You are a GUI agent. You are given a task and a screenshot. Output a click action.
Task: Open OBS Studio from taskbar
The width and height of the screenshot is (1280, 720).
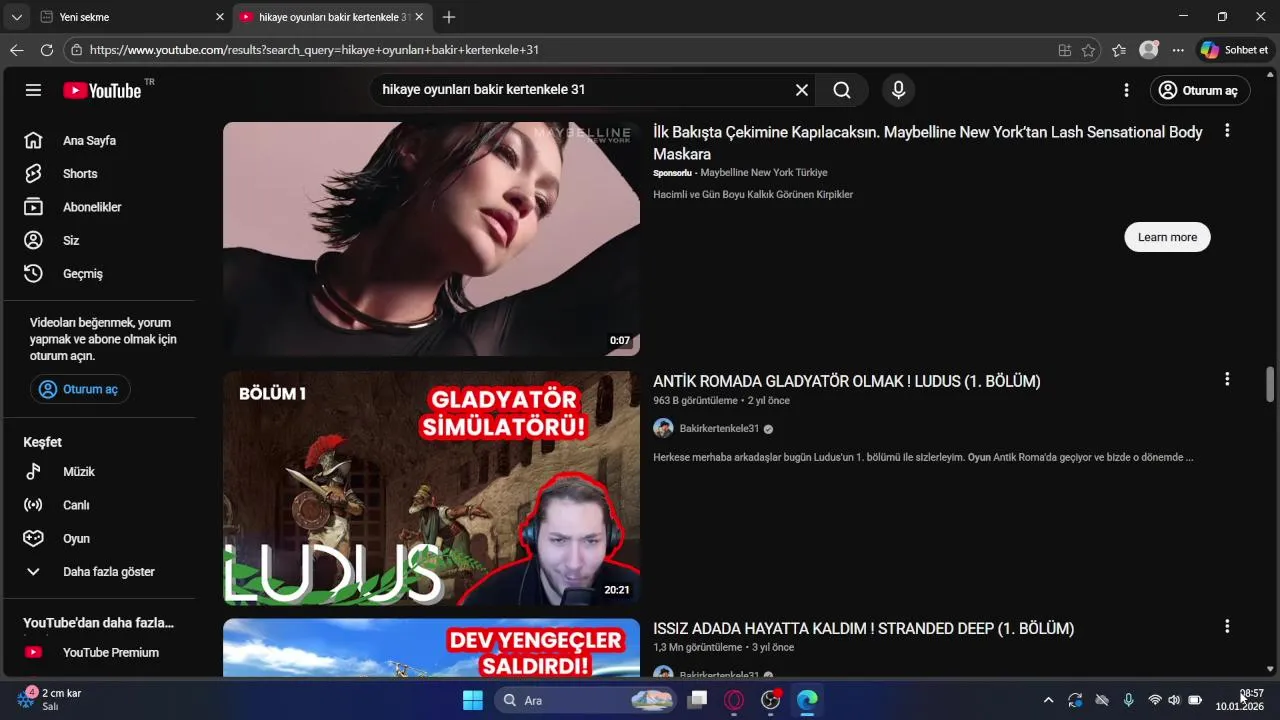[771, 700]
